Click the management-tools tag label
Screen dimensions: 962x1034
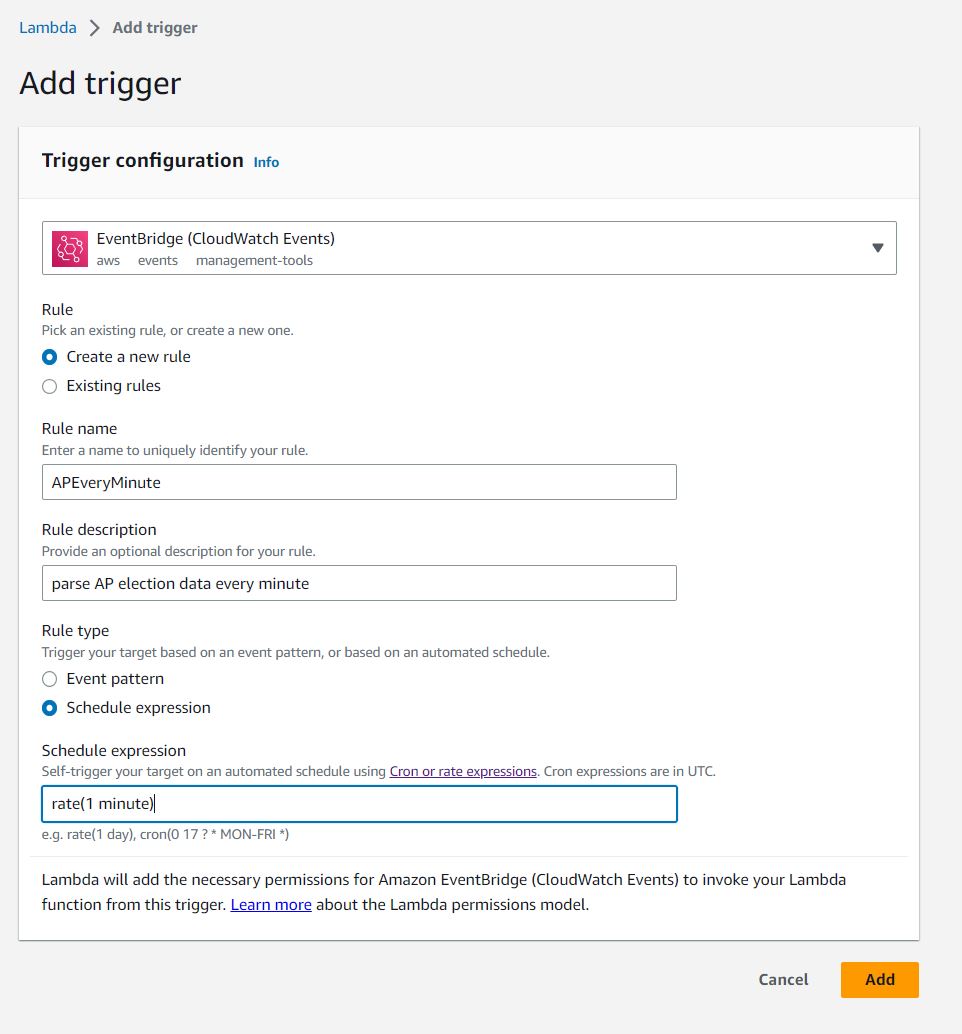pos(255,260)
